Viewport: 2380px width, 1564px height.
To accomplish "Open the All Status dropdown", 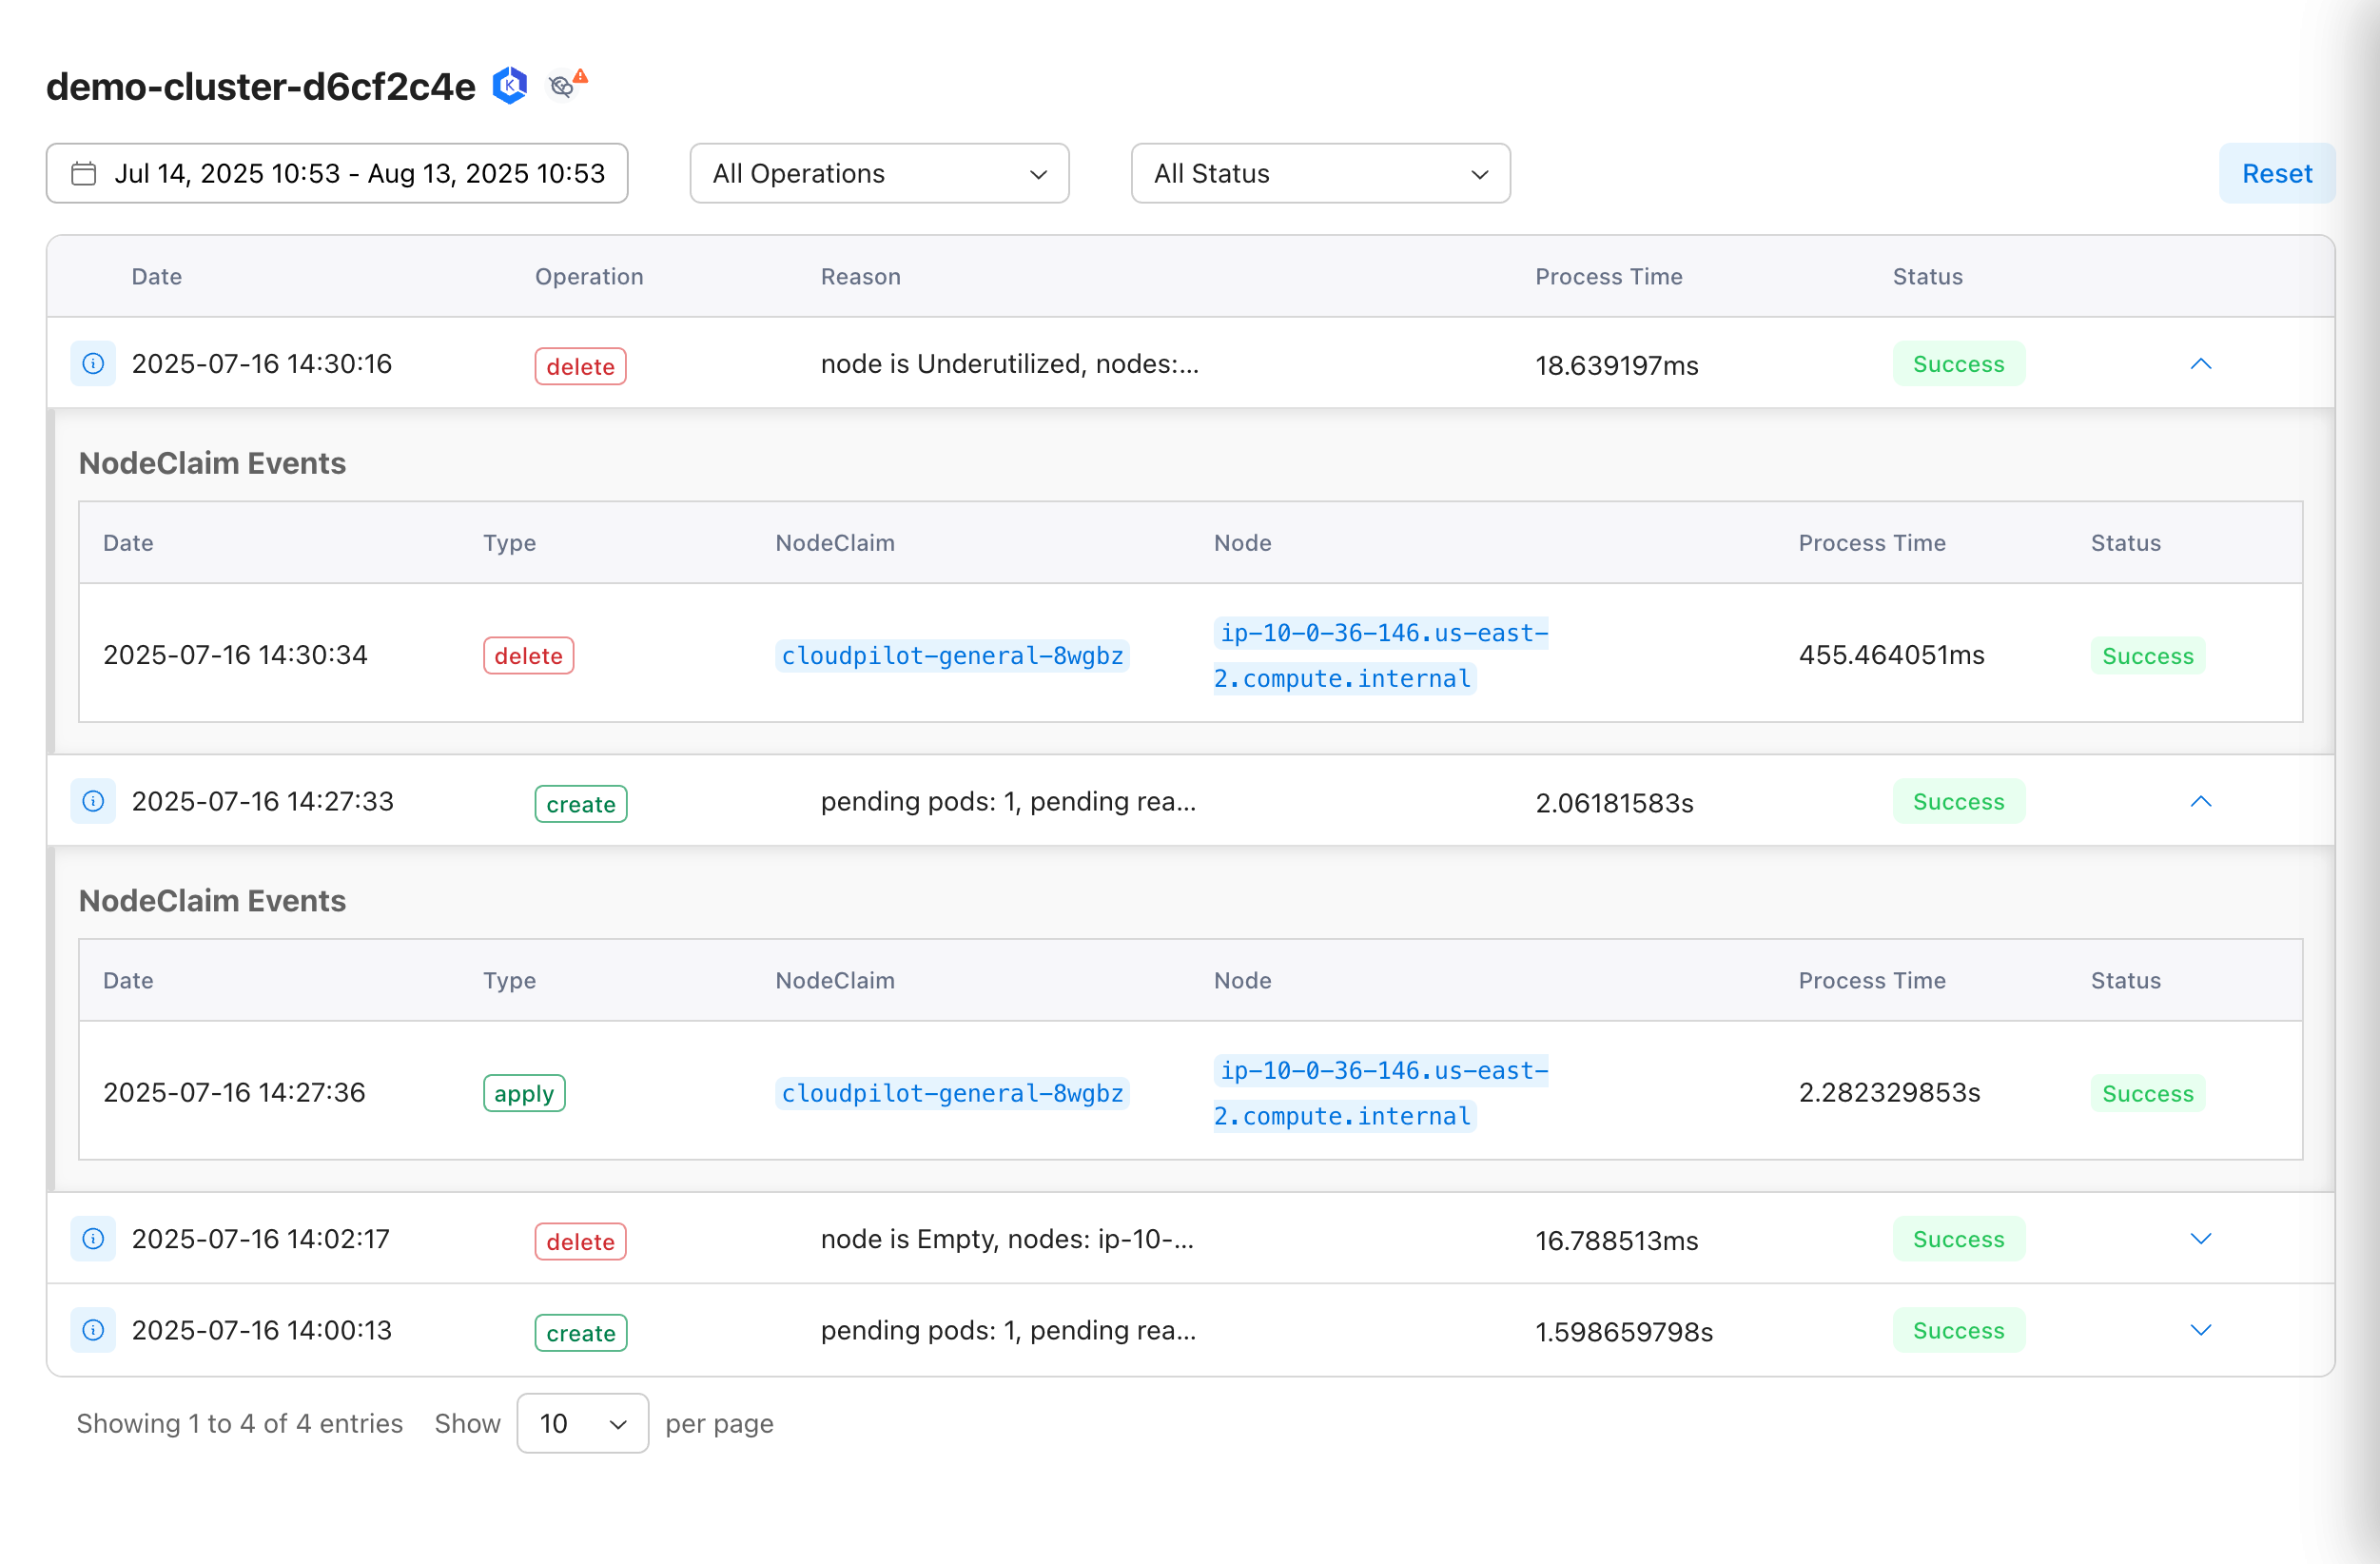I will click(x=1320, y=173).
